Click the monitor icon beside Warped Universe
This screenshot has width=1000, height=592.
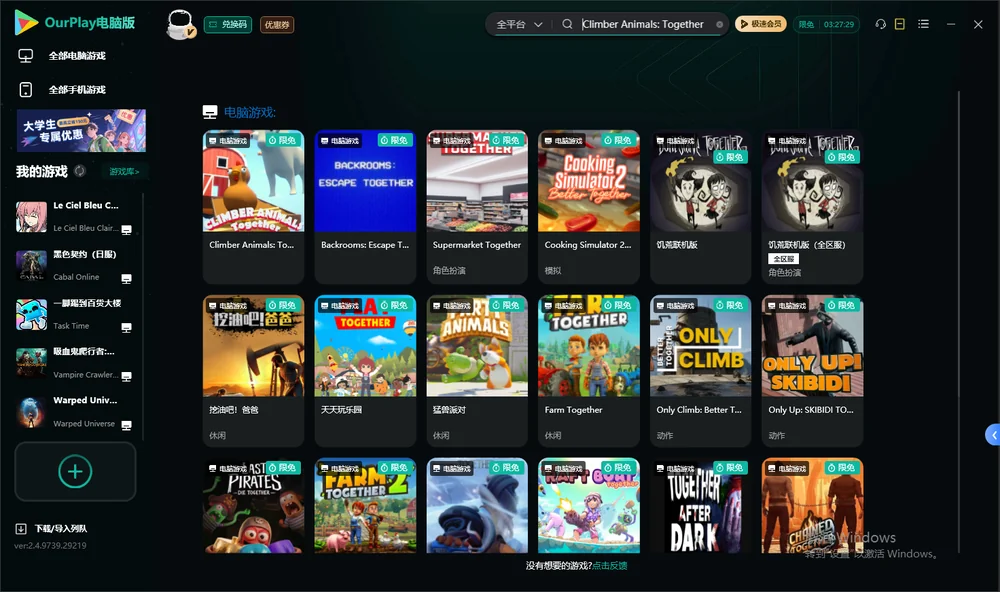(126, 426)
